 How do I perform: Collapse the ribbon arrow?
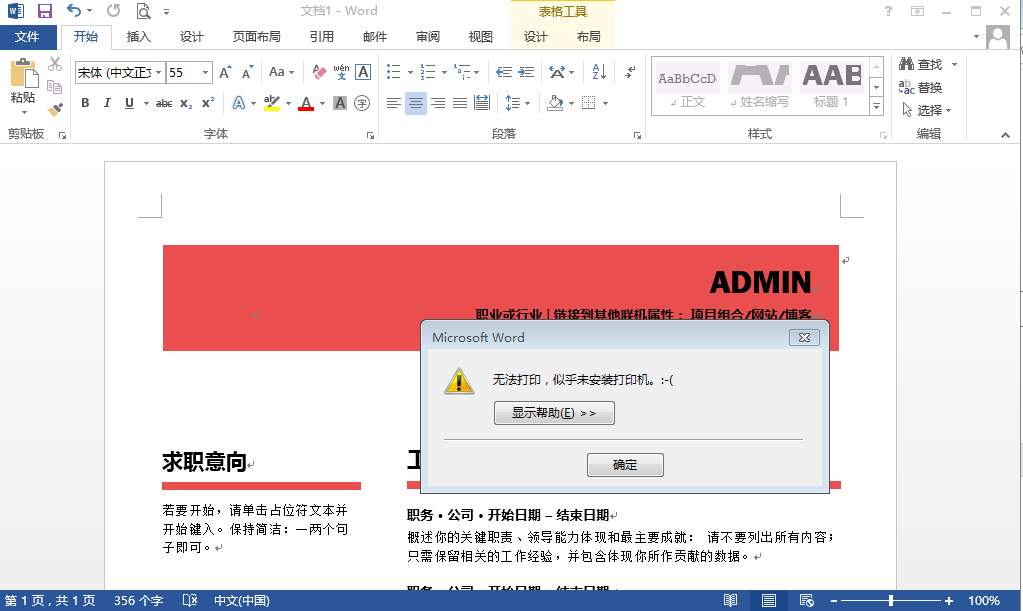(x=1005, y=134)
